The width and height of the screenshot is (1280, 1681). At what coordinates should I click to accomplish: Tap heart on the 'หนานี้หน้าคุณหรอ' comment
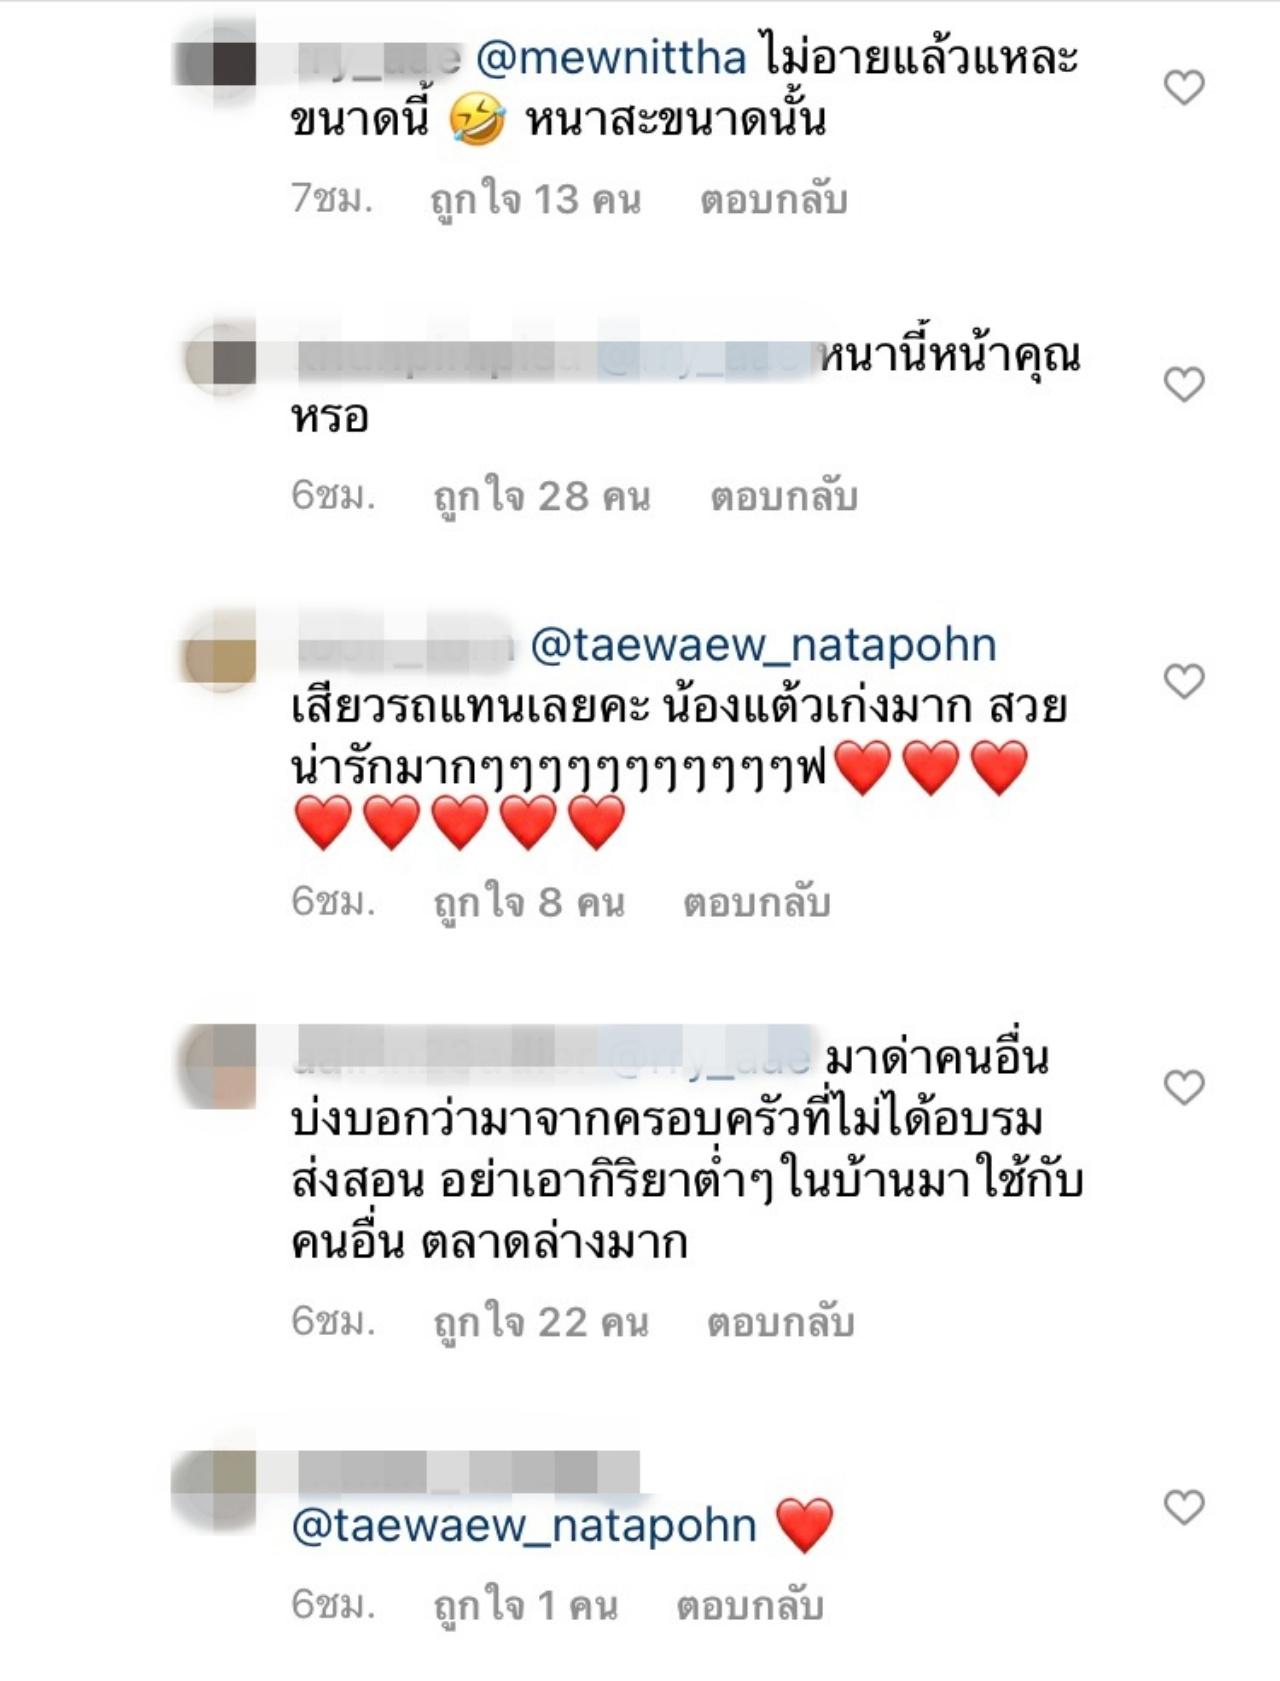[1184, 384]
